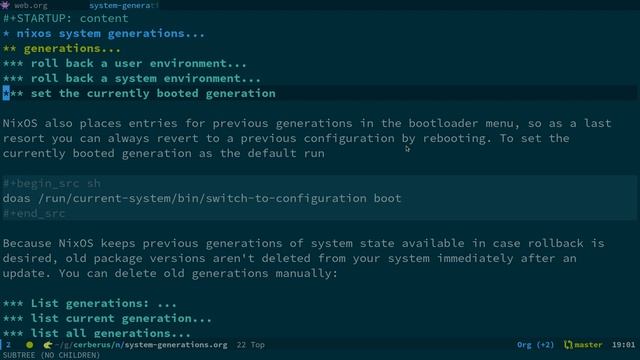Place cursor on the 'doas /run/current-system' command line
This screenshot has height=360, width=640.
(202, 198)
